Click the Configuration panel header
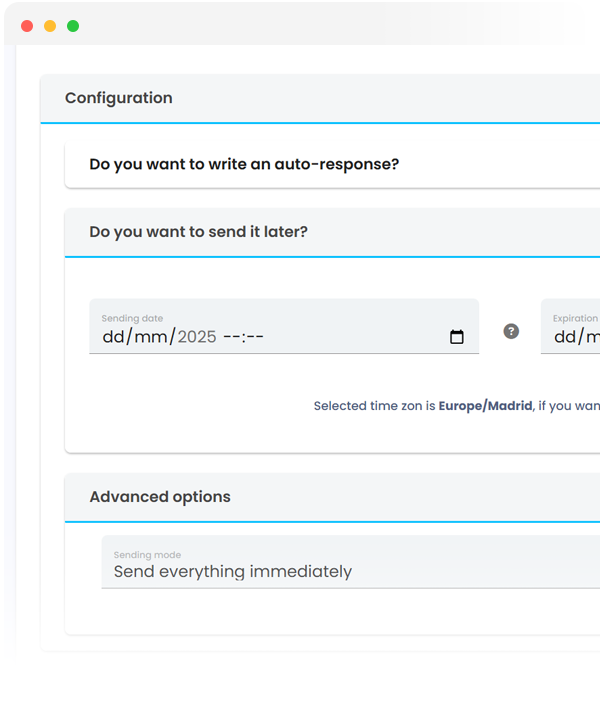Screen dimensions: 600x710 (x=320, y=98)
